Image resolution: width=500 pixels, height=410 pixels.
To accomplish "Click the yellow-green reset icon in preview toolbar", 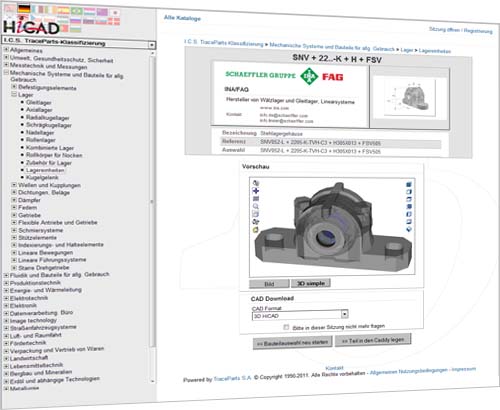I will [256, 230].
